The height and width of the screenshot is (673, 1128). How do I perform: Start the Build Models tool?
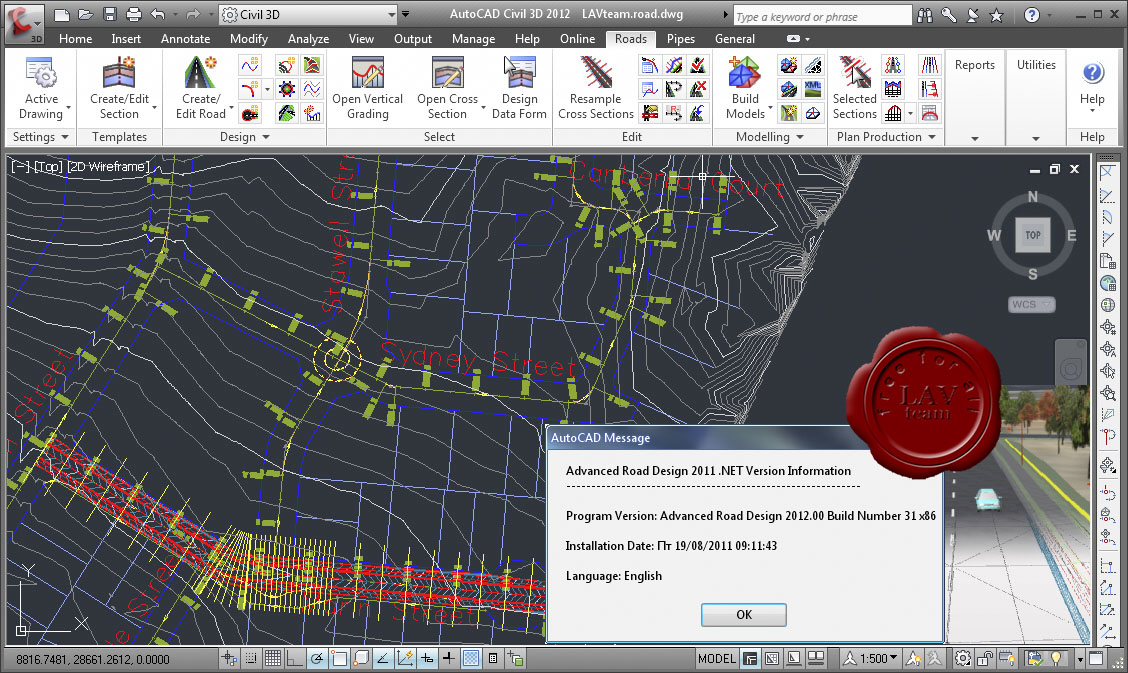[x=745, y=88]
